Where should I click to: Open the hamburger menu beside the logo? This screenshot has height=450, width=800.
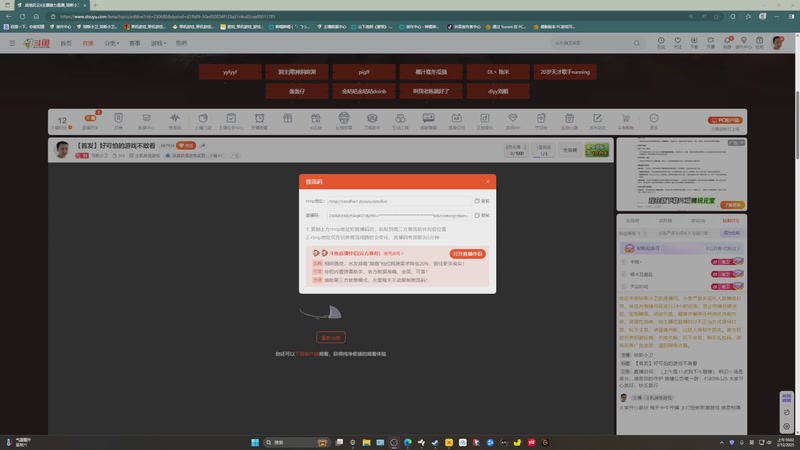coord(12,43)
